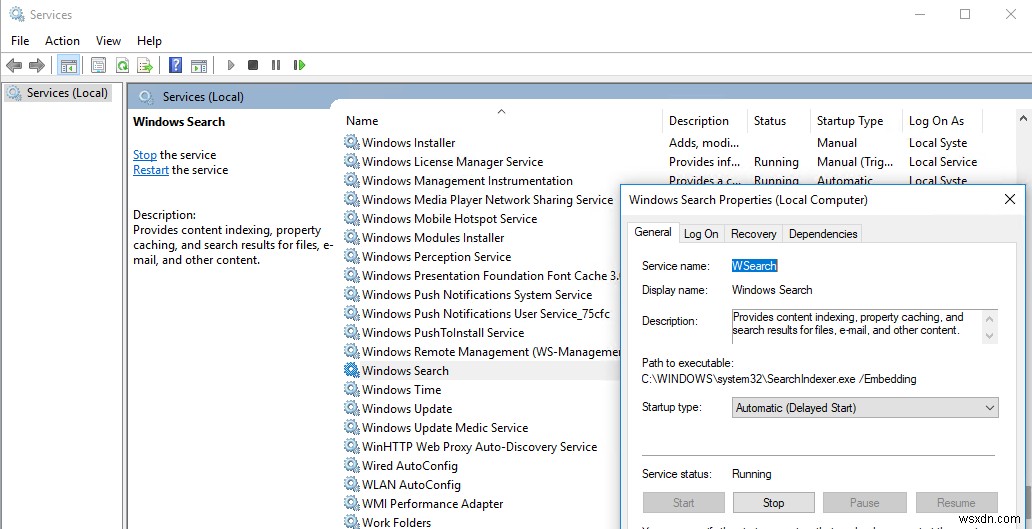The image size is (1032, 529).
Task: Click the Restart Service icon in toolbar
Action: [299, 65]
